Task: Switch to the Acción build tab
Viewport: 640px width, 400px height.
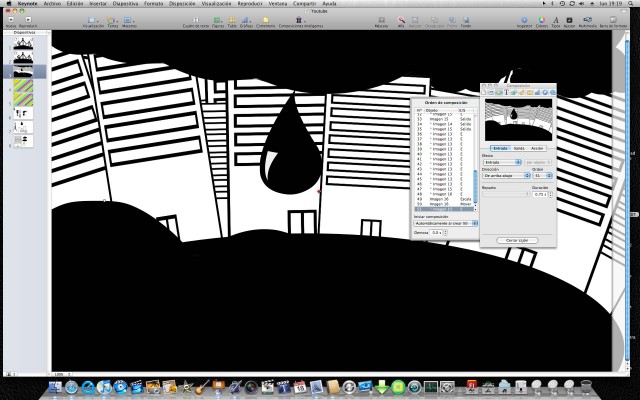Action: pyautogui.click(x=537, y=148)
